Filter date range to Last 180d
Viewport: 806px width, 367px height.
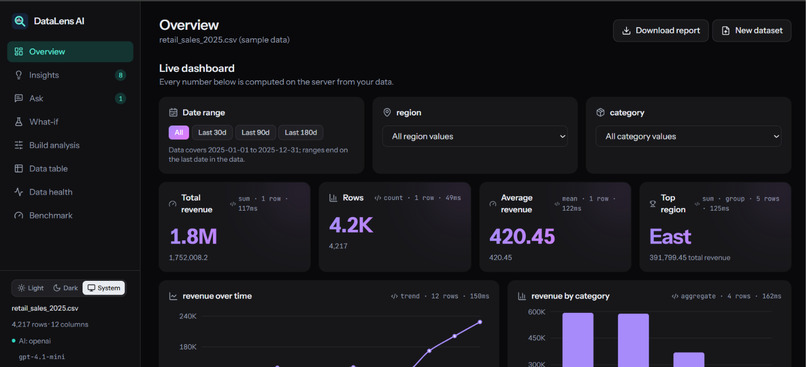[301, 133]
